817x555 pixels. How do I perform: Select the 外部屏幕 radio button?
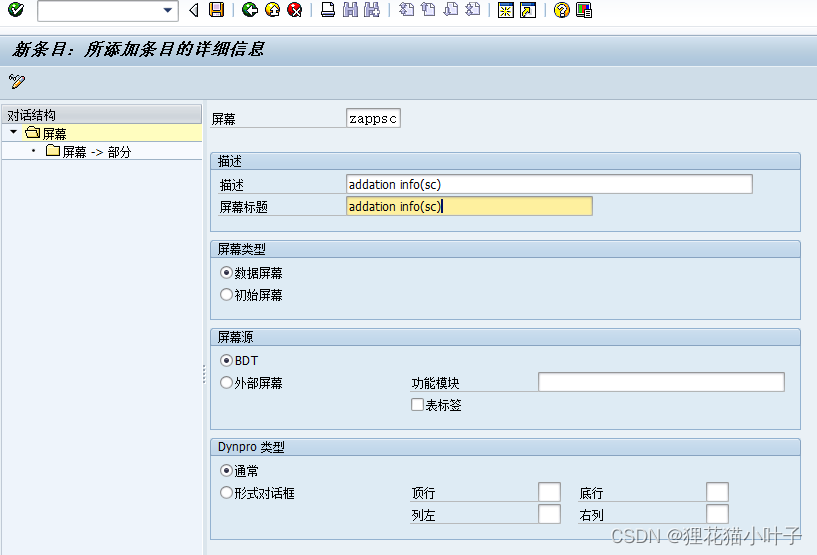[x=226, y=383]
